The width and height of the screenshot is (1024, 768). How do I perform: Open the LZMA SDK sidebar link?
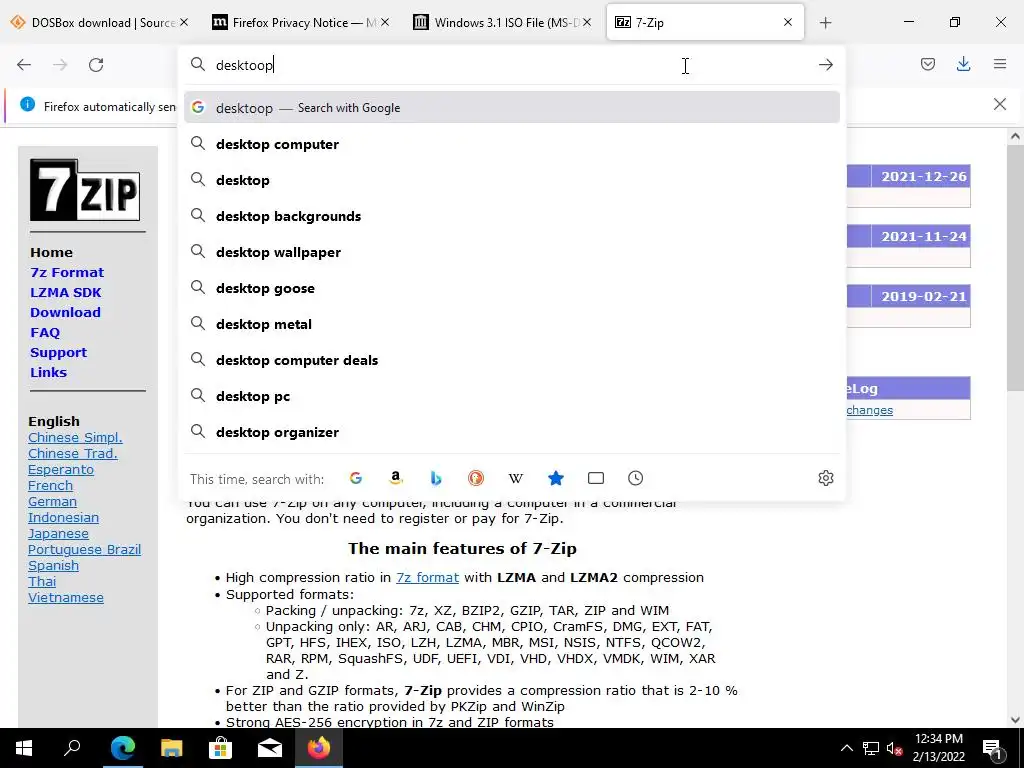(x=65, y=293)
